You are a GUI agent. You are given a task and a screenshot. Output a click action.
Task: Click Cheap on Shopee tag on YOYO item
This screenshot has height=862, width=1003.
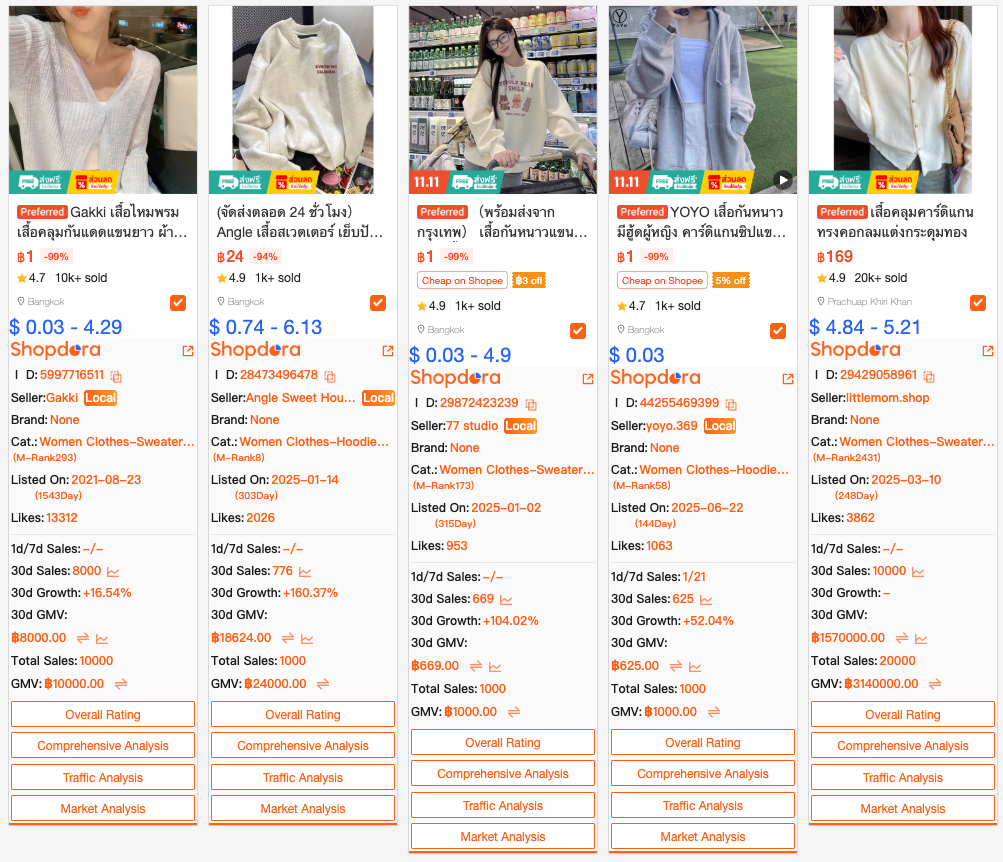[x=662, y=281]
